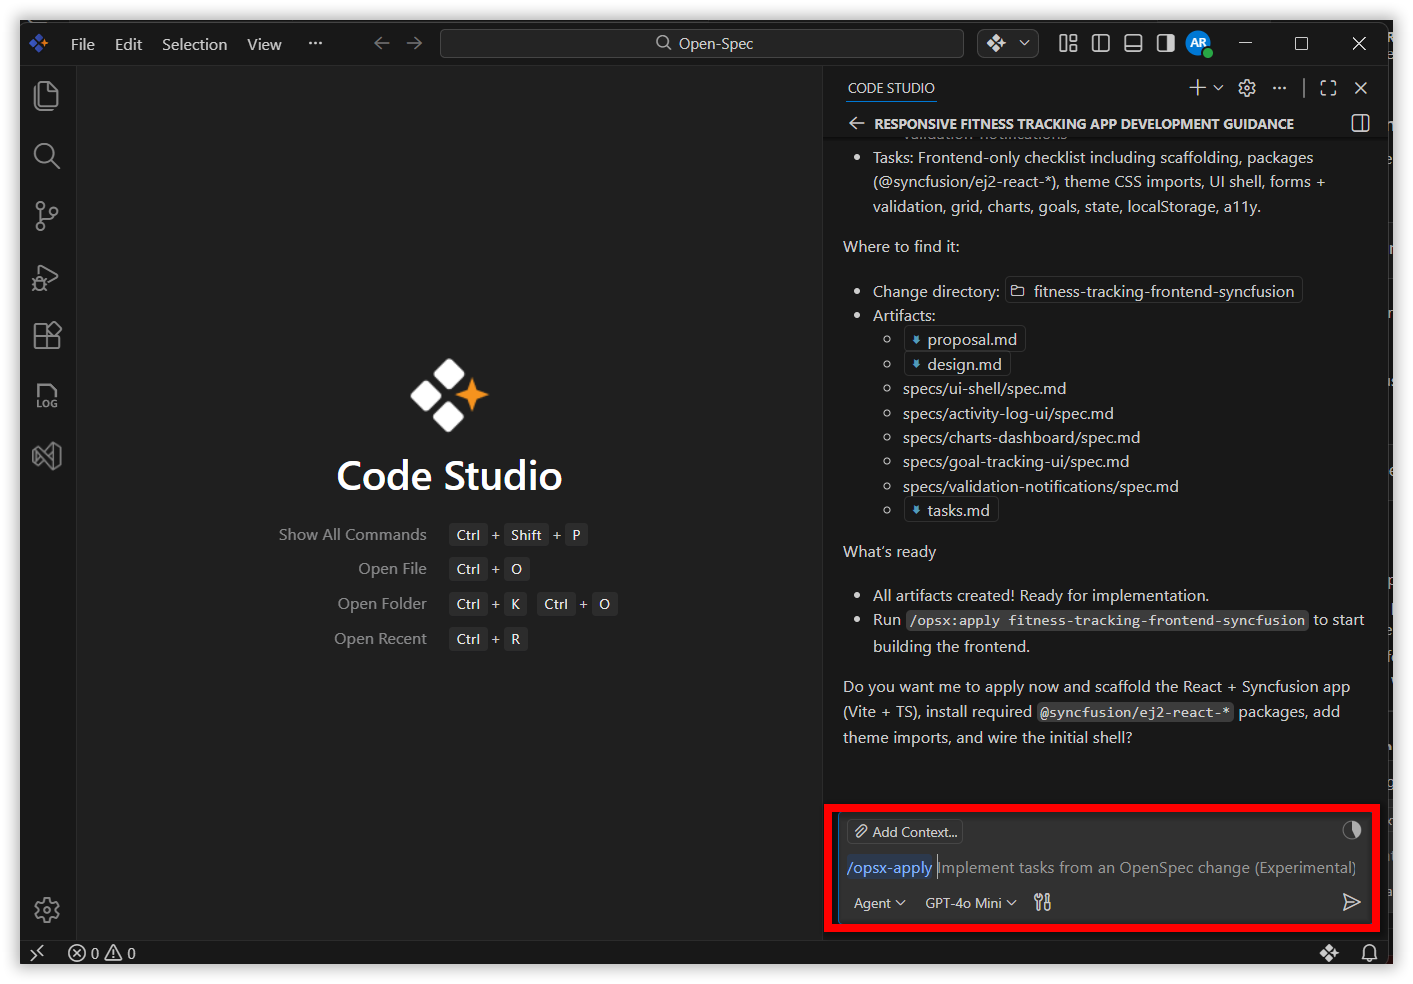Click the Open Recent label
1413x984 pixels.
[380, 639]
